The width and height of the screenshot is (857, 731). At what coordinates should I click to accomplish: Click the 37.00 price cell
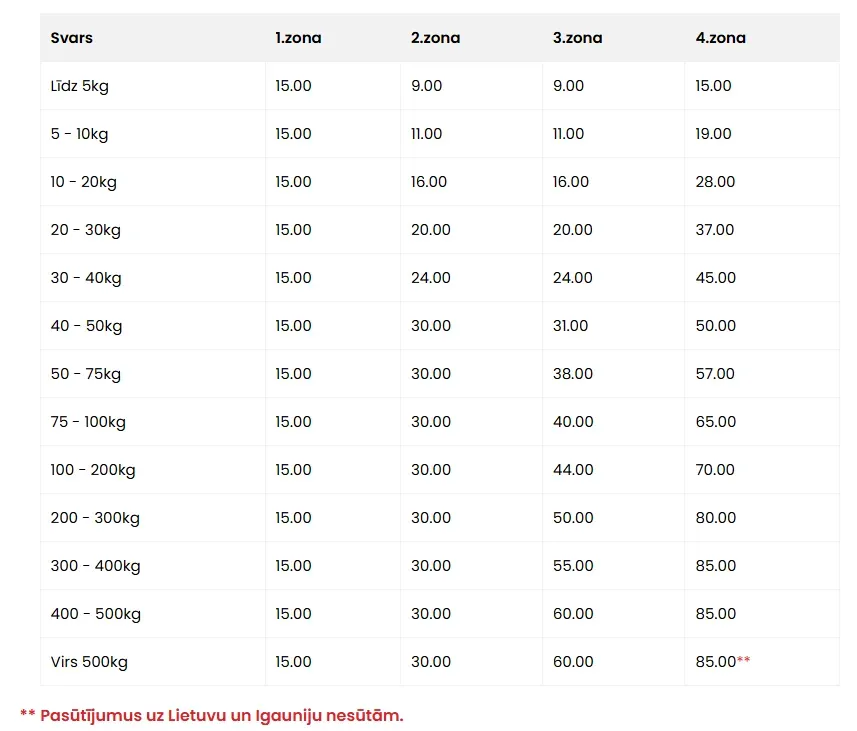pyautogui.click(x=715, y=230)
